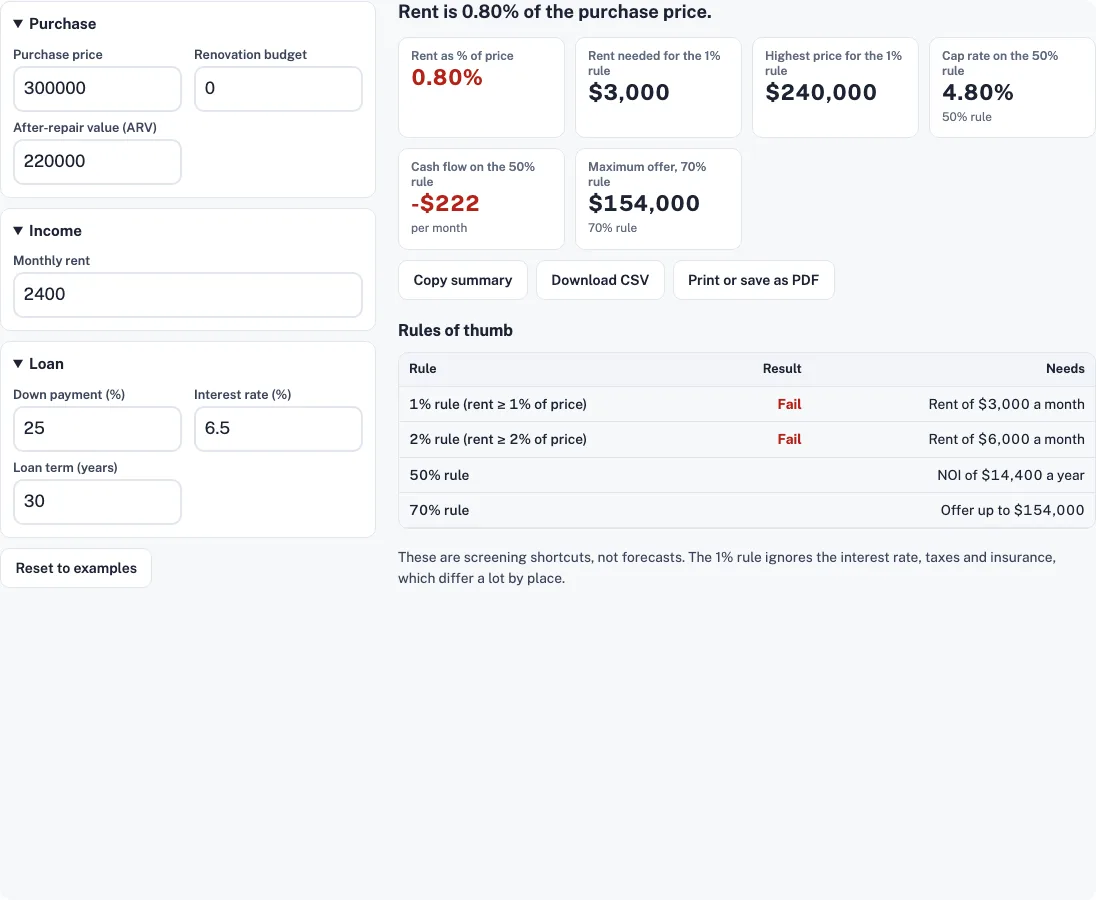
Task: Select 'Rent of $3,000 a month' cell
Action: 1007,404
